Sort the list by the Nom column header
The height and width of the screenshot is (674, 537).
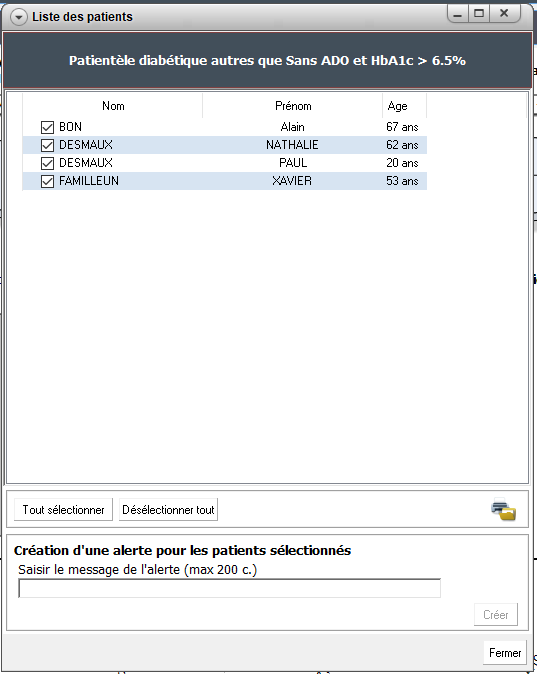click(x=113, y=106)
